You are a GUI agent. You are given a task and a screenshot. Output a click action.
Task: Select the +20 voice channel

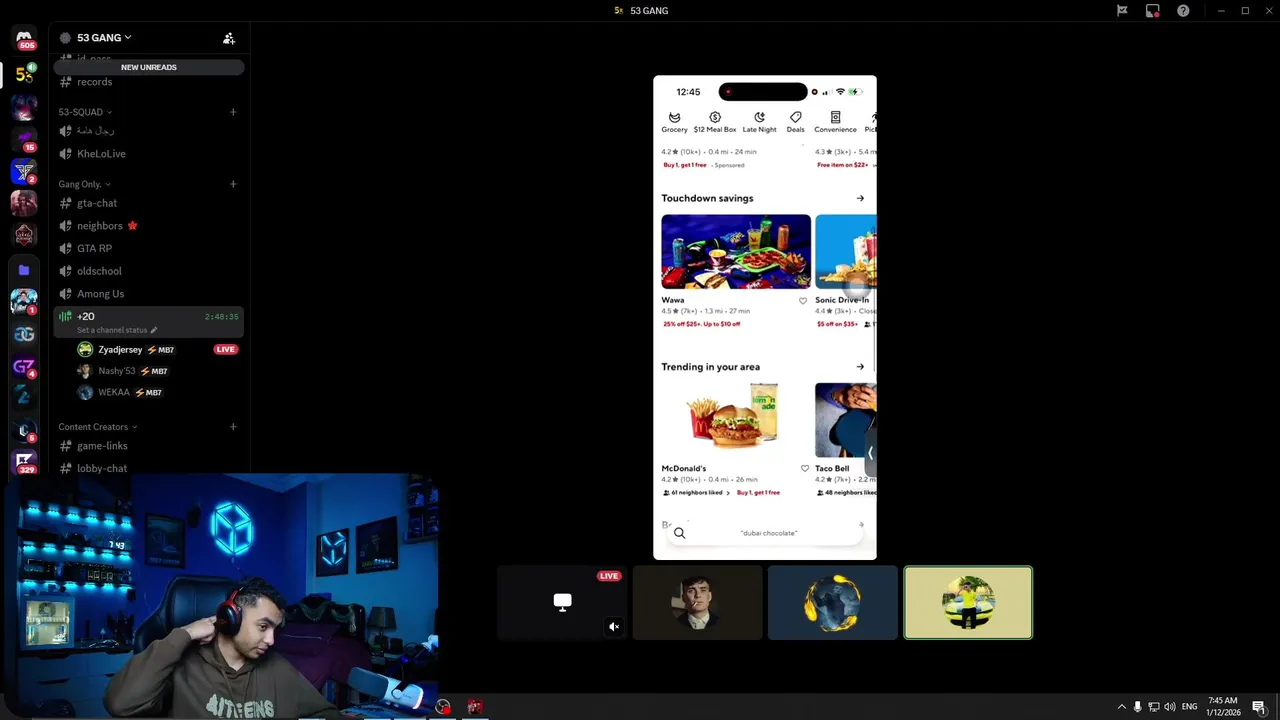point(149,322)
